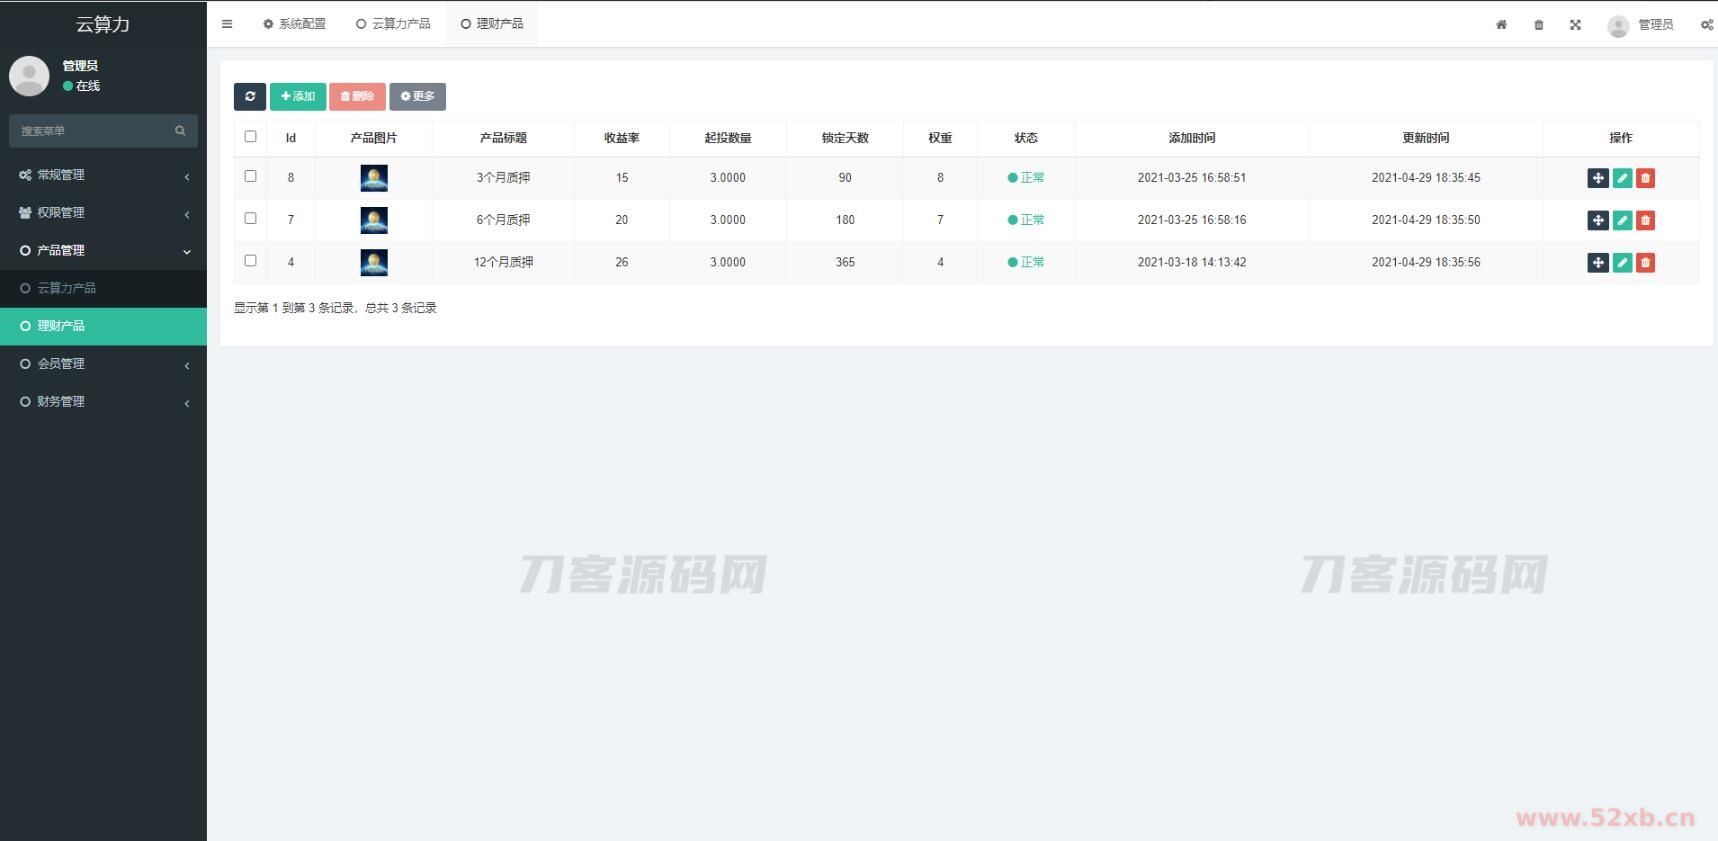Click the sidebar hamburger menu icon
This screenshot has width=1718, height=841.
(x=227, y=24)
